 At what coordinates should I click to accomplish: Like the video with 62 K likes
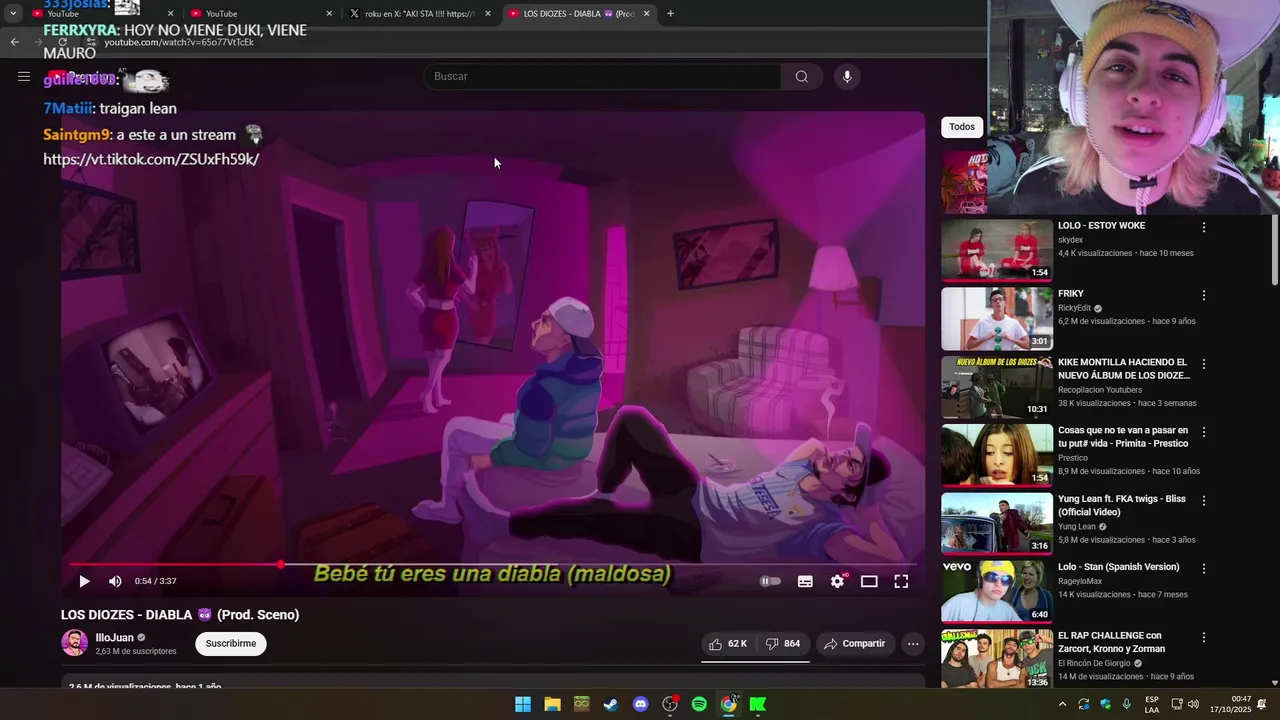(x=728, y=644)
